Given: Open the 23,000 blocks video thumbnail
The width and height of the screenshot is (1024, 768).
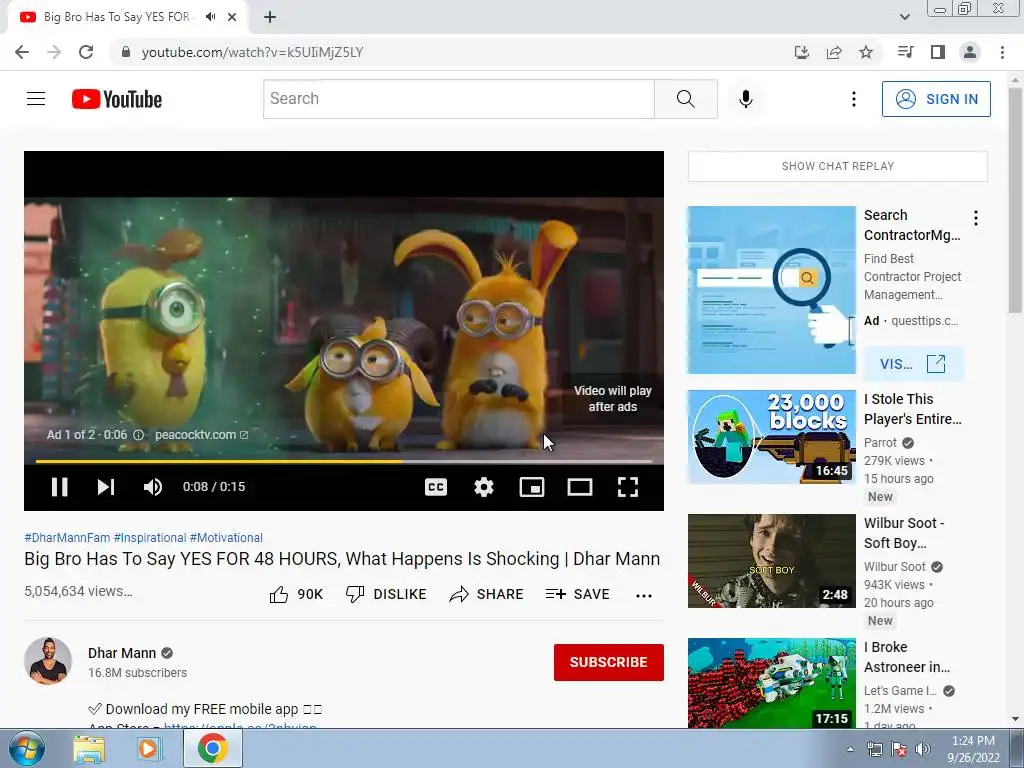Looking at the screenshot, I should click(x=771, y=437).
